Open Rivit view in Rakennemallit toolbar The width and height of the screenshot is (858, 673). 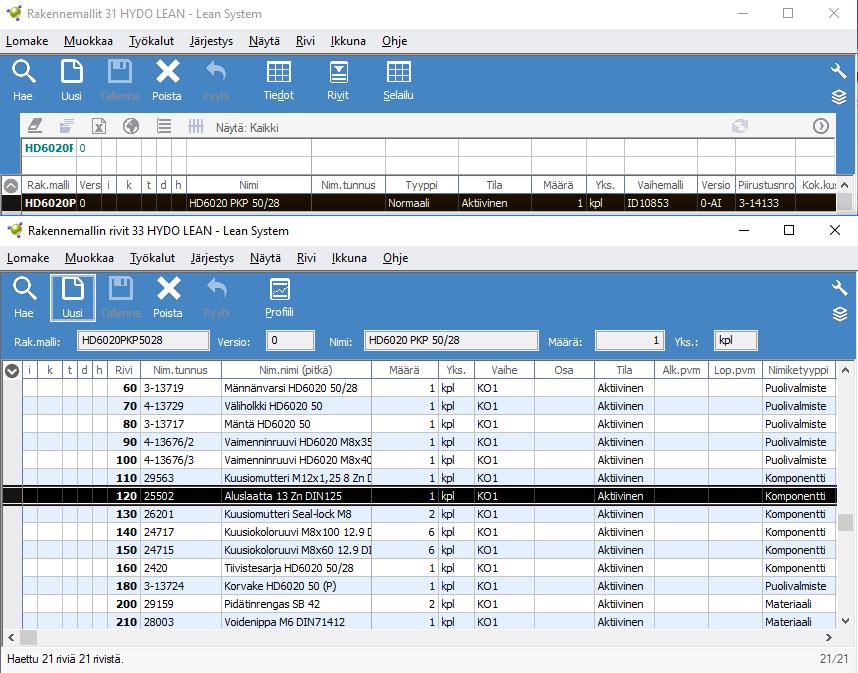pyautogui.click(x=338, y=80)
